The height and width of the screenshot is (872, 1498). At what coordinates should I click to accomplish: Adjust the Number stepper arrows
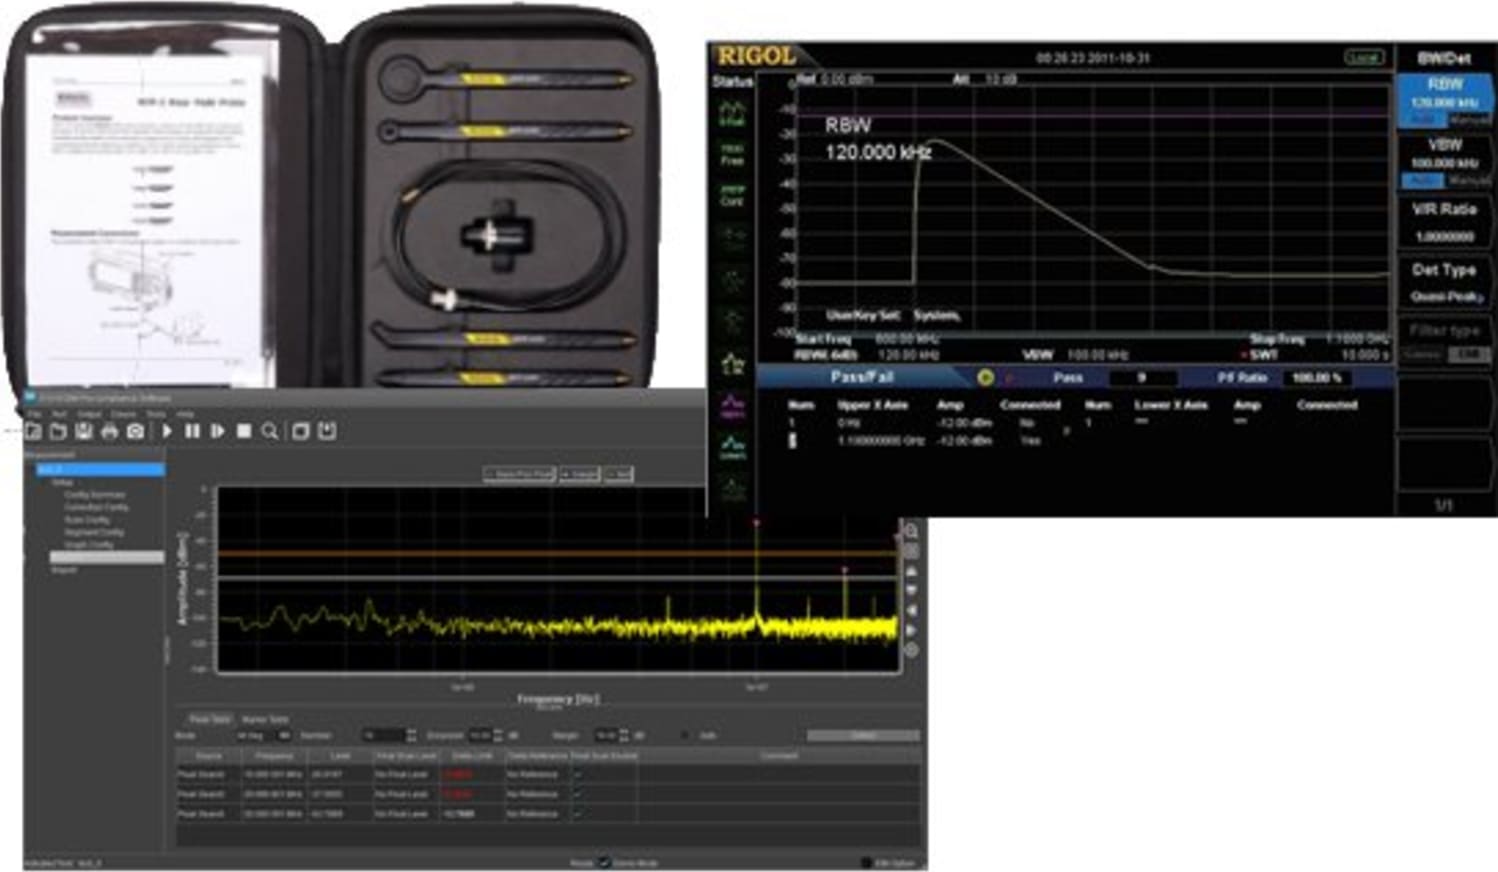tap(411, 735)
